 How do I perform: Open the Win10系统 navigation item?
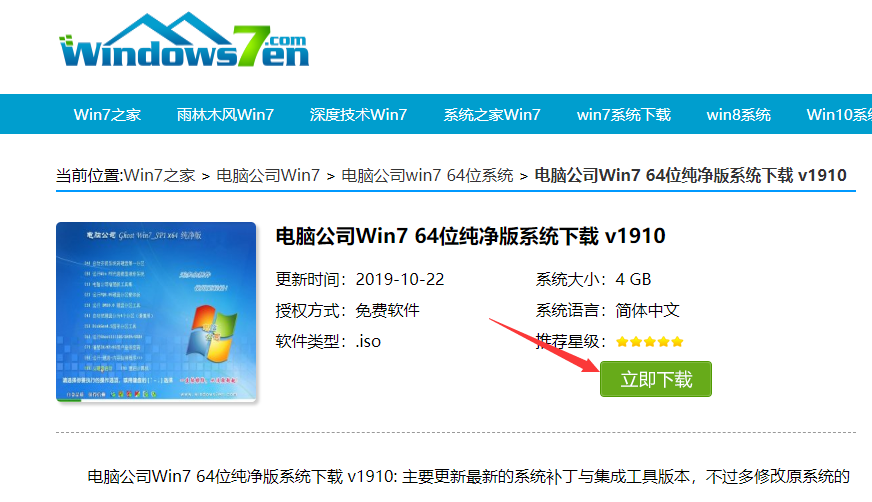coord(839,115)
